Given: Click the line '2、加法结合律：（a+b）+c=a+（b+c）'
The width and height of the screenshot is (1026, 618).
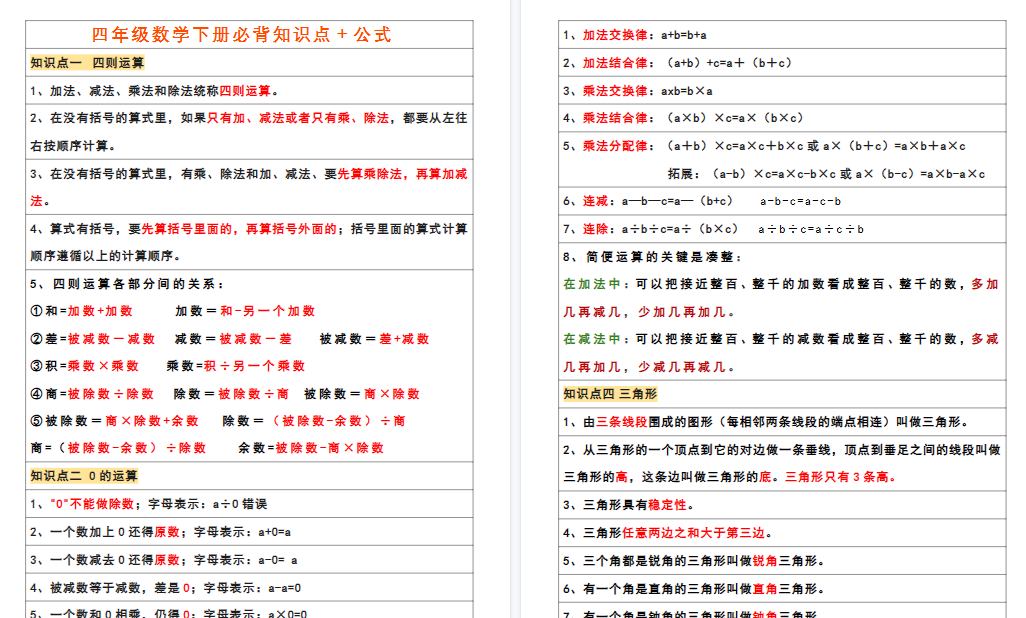Looking at the screenshot, I should pos(679,64).
